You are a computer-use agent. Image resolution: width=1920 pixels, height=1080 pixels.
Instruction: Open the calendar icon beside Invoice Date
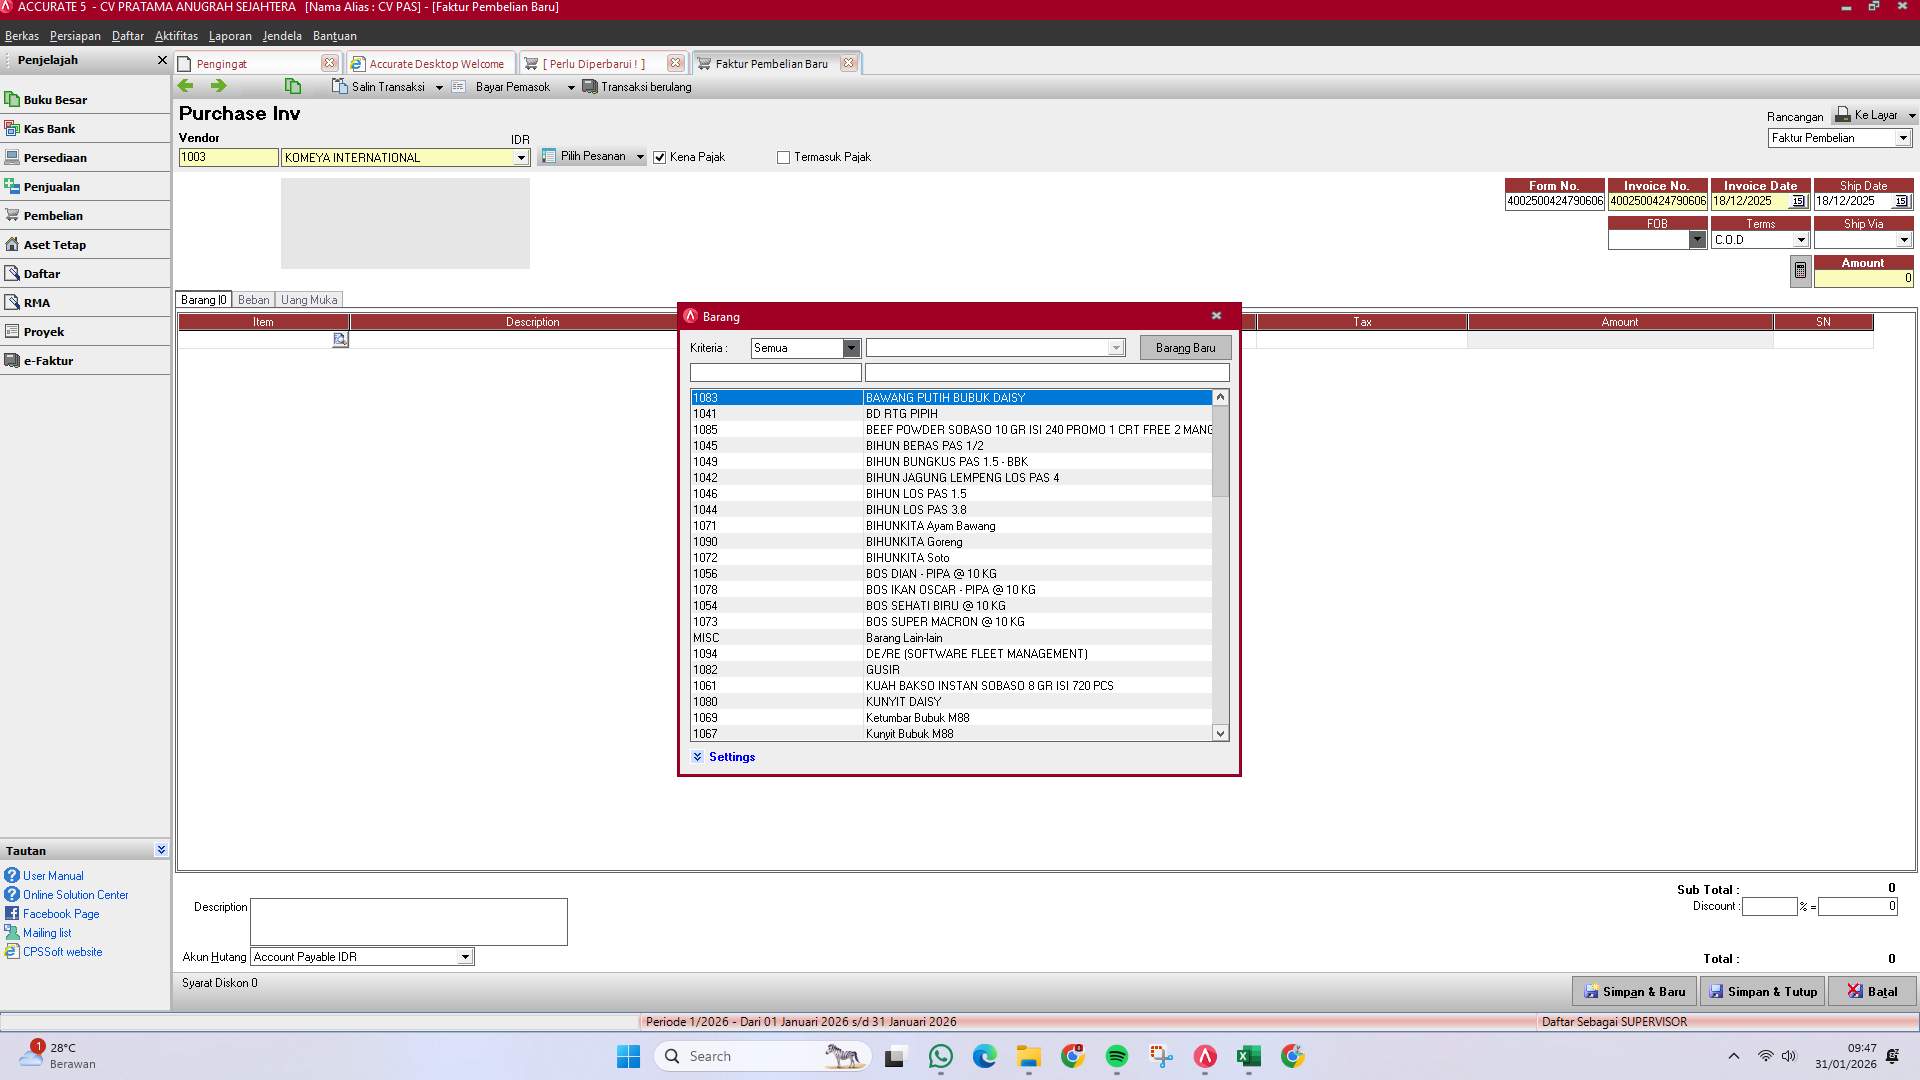1798,201
